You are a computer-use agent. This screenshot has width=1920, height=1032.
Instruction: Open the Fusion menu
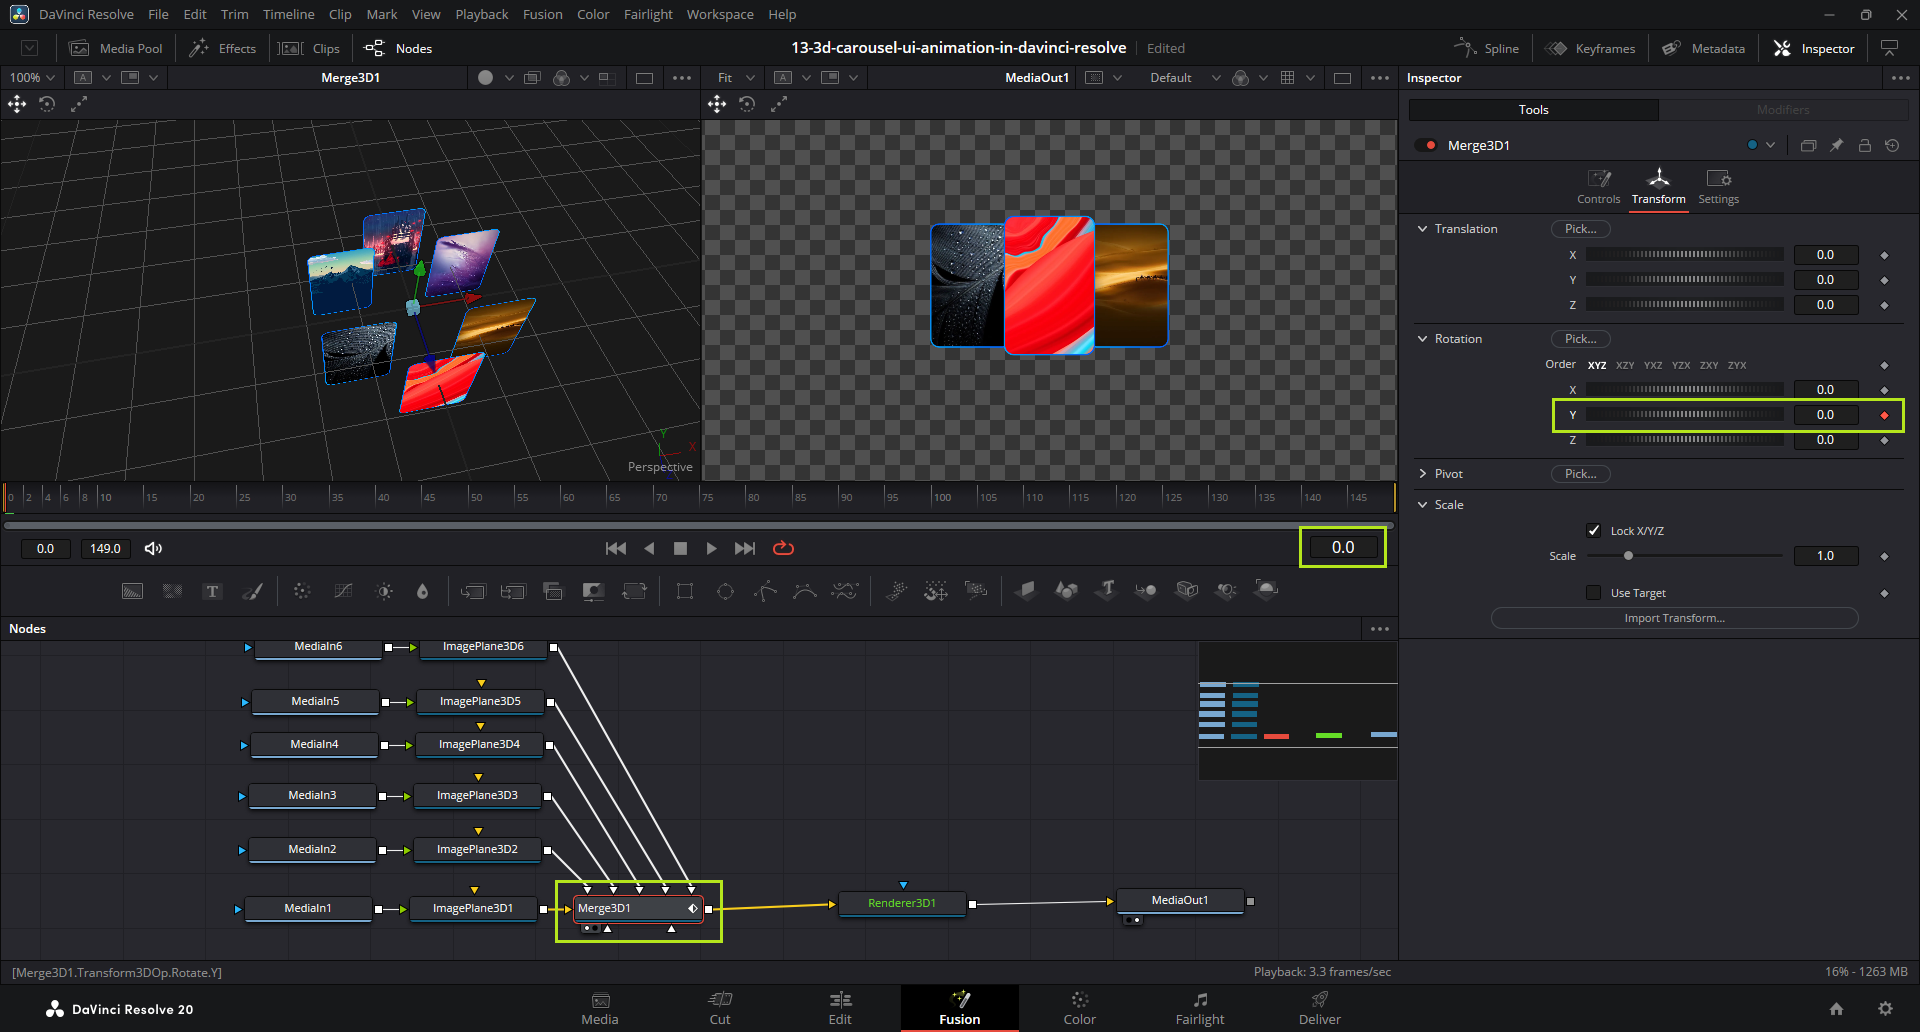tap(542, 14)
